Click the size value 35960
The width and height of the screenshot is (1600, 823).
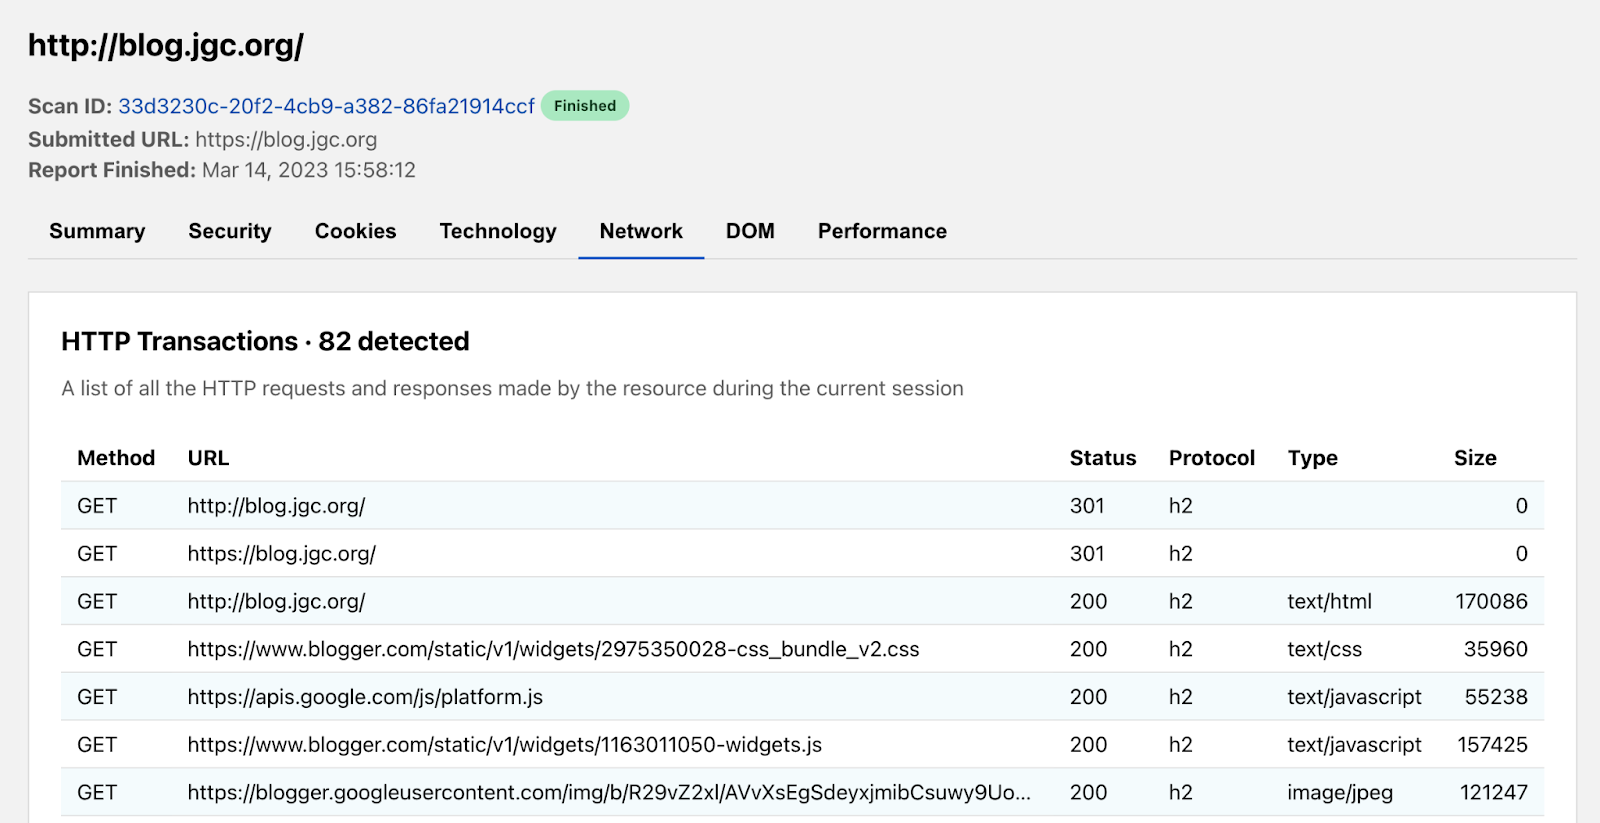tap(1496, 650)
